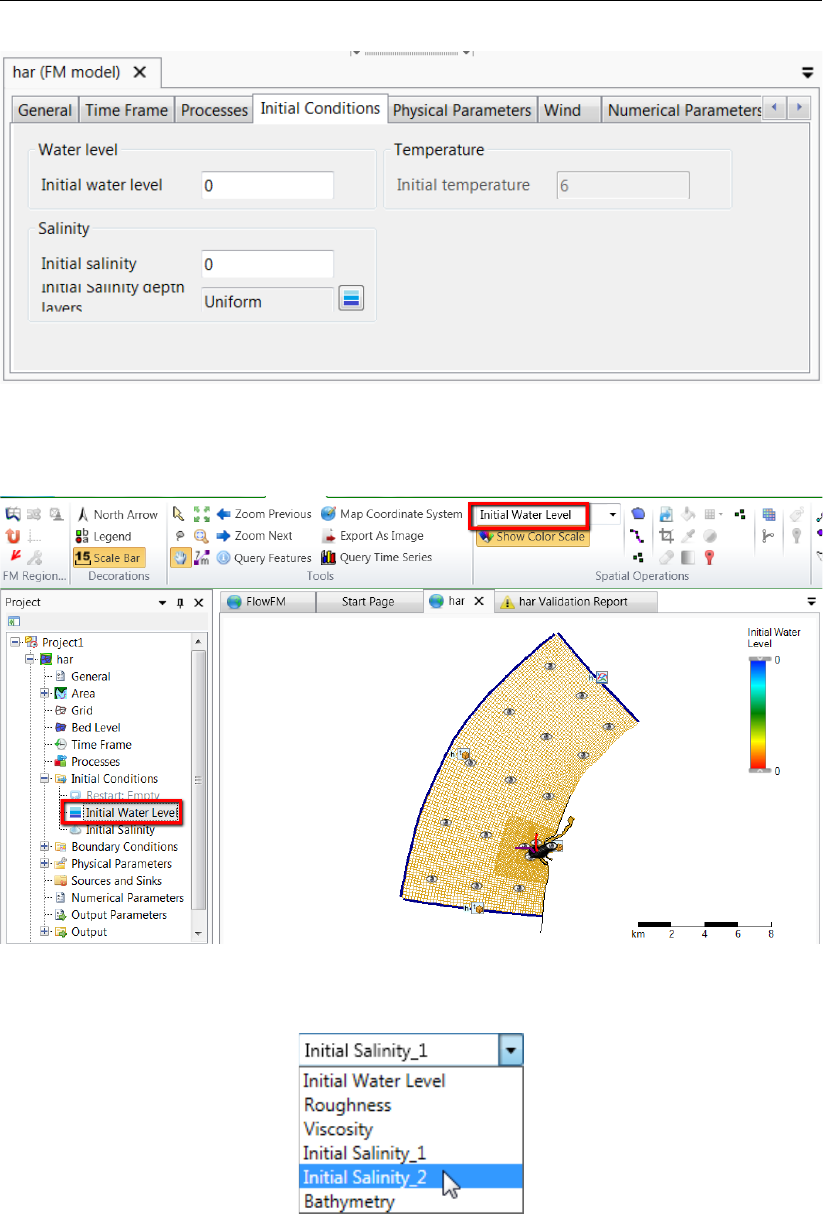Click the red pin point icon
This screenshot has width=823, height=1214.
[x=710, y=557]
